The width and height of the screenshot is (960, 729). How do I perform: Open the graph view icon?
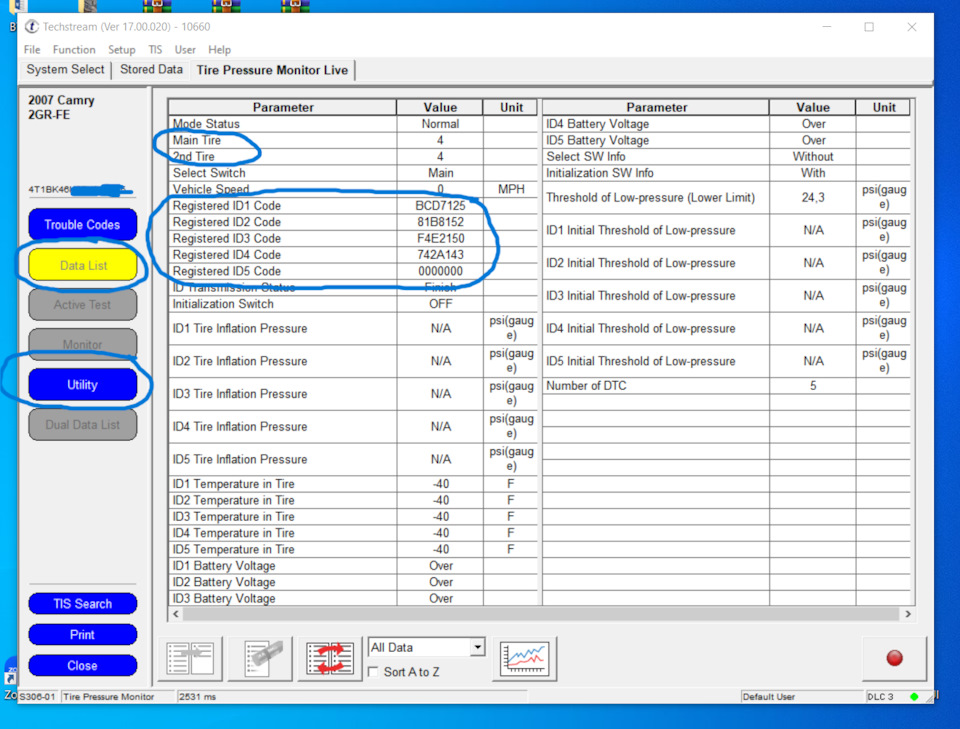525,659
